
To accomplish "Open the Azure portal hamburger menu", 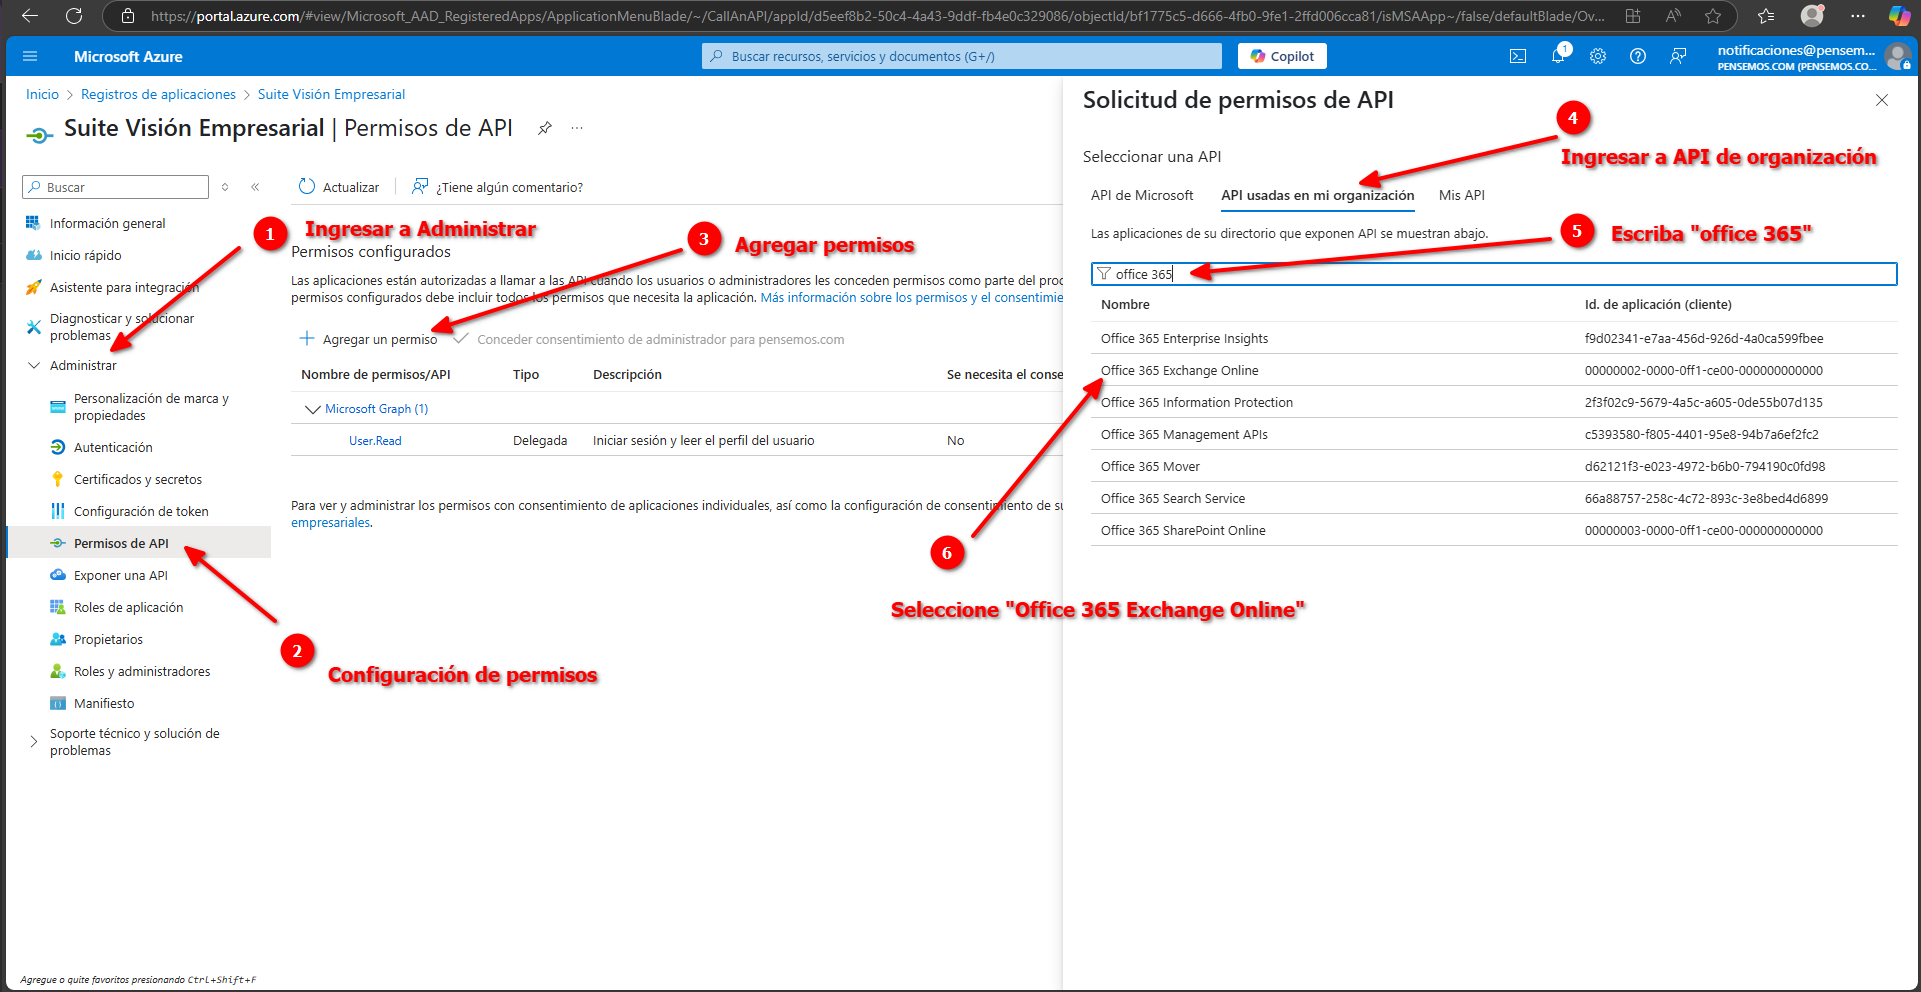I will [30, 56].
